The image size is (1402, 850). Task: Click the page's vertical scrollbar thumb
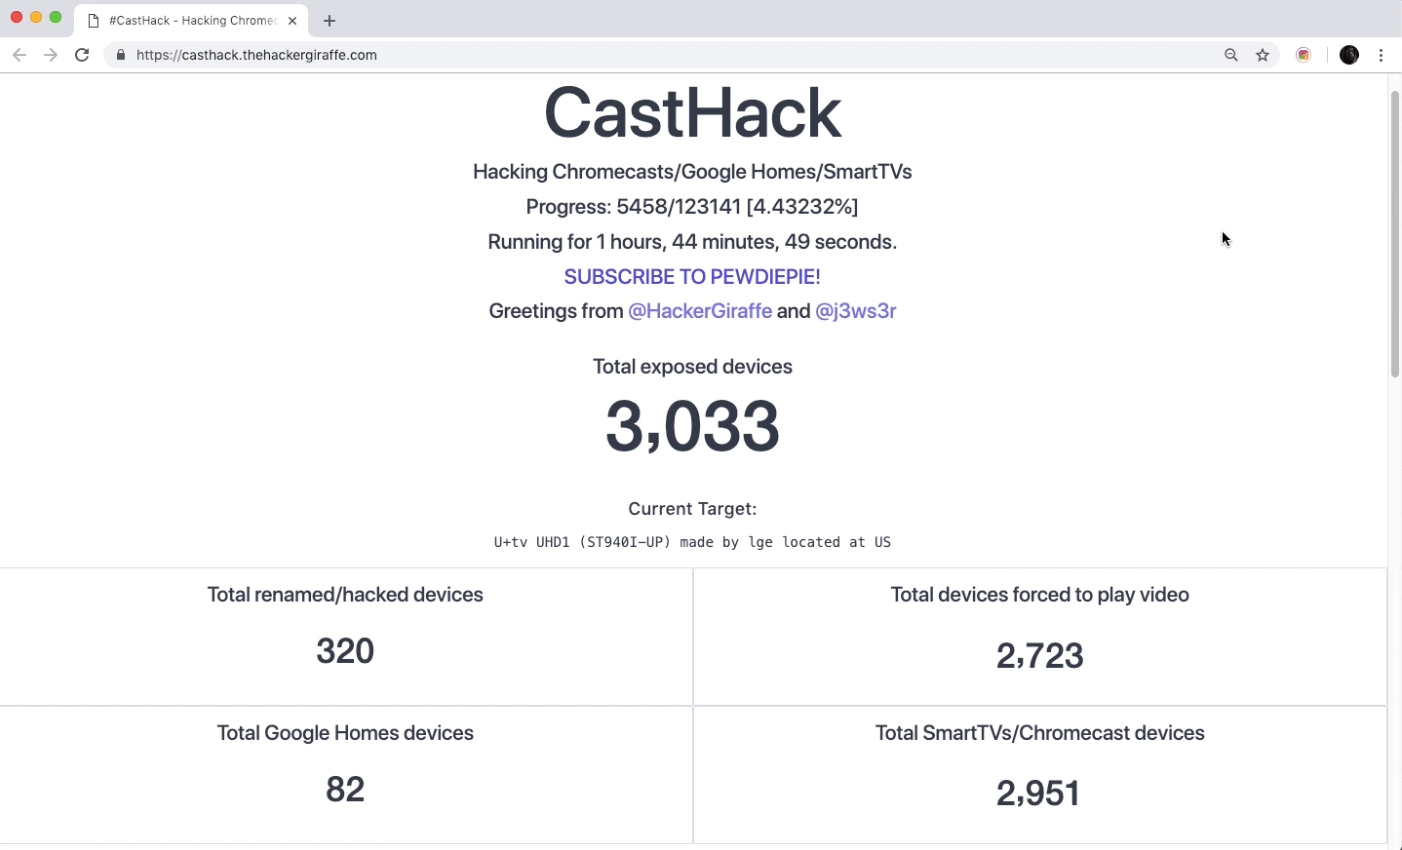(x=1394, y=233)
